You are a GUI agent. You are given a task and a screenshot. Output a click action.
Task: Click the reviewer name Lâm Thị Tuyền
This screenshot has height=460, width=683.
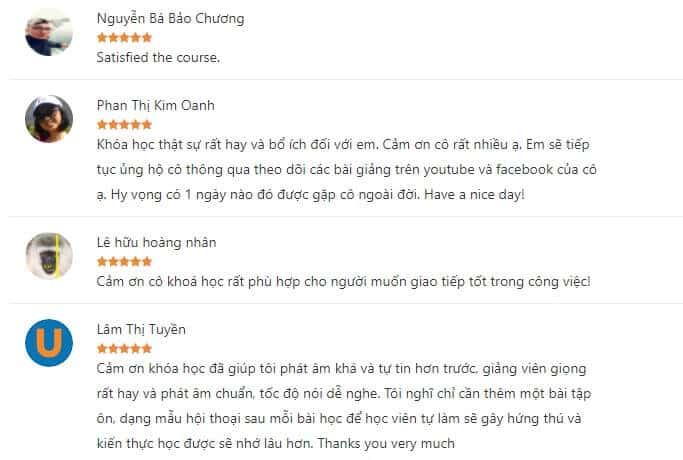(x=141, y=330)
